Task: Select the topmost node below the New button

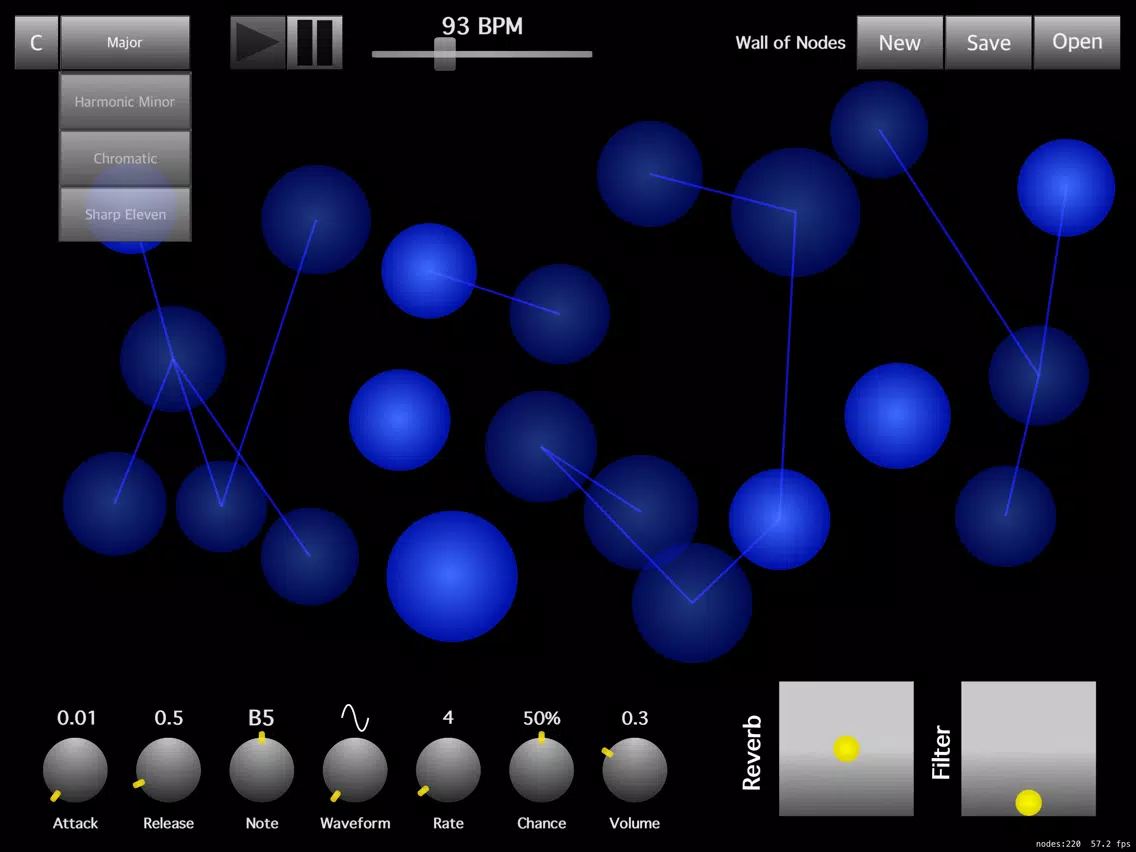Action: point(879,130)
